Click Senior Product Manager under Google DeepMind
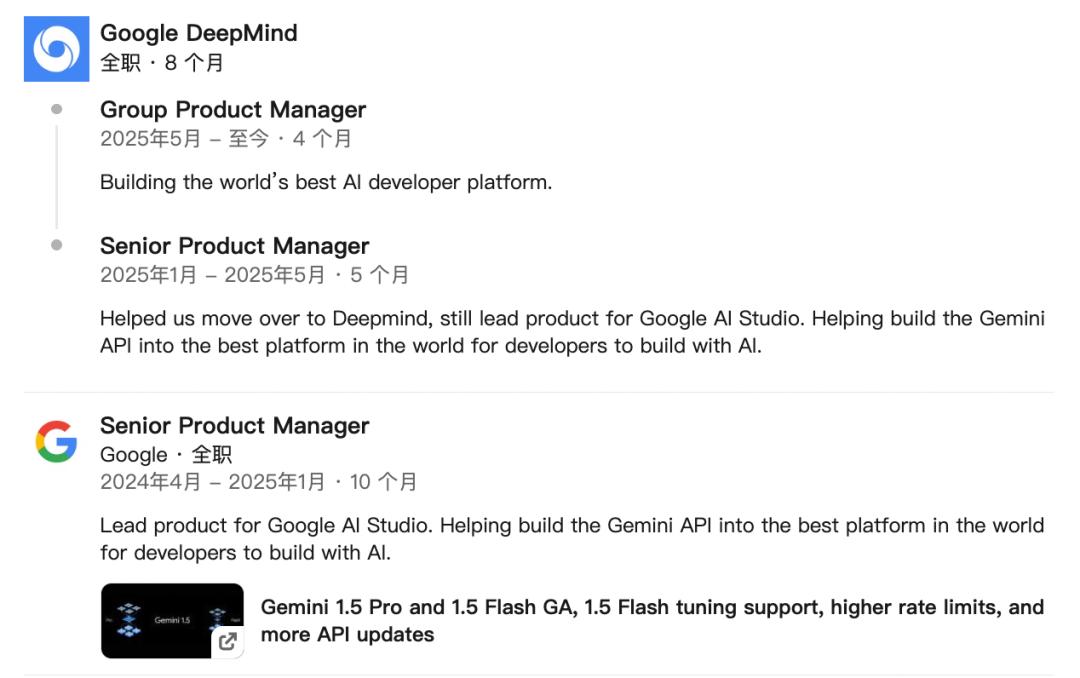The image size is (1080, 678). point(234,246)
